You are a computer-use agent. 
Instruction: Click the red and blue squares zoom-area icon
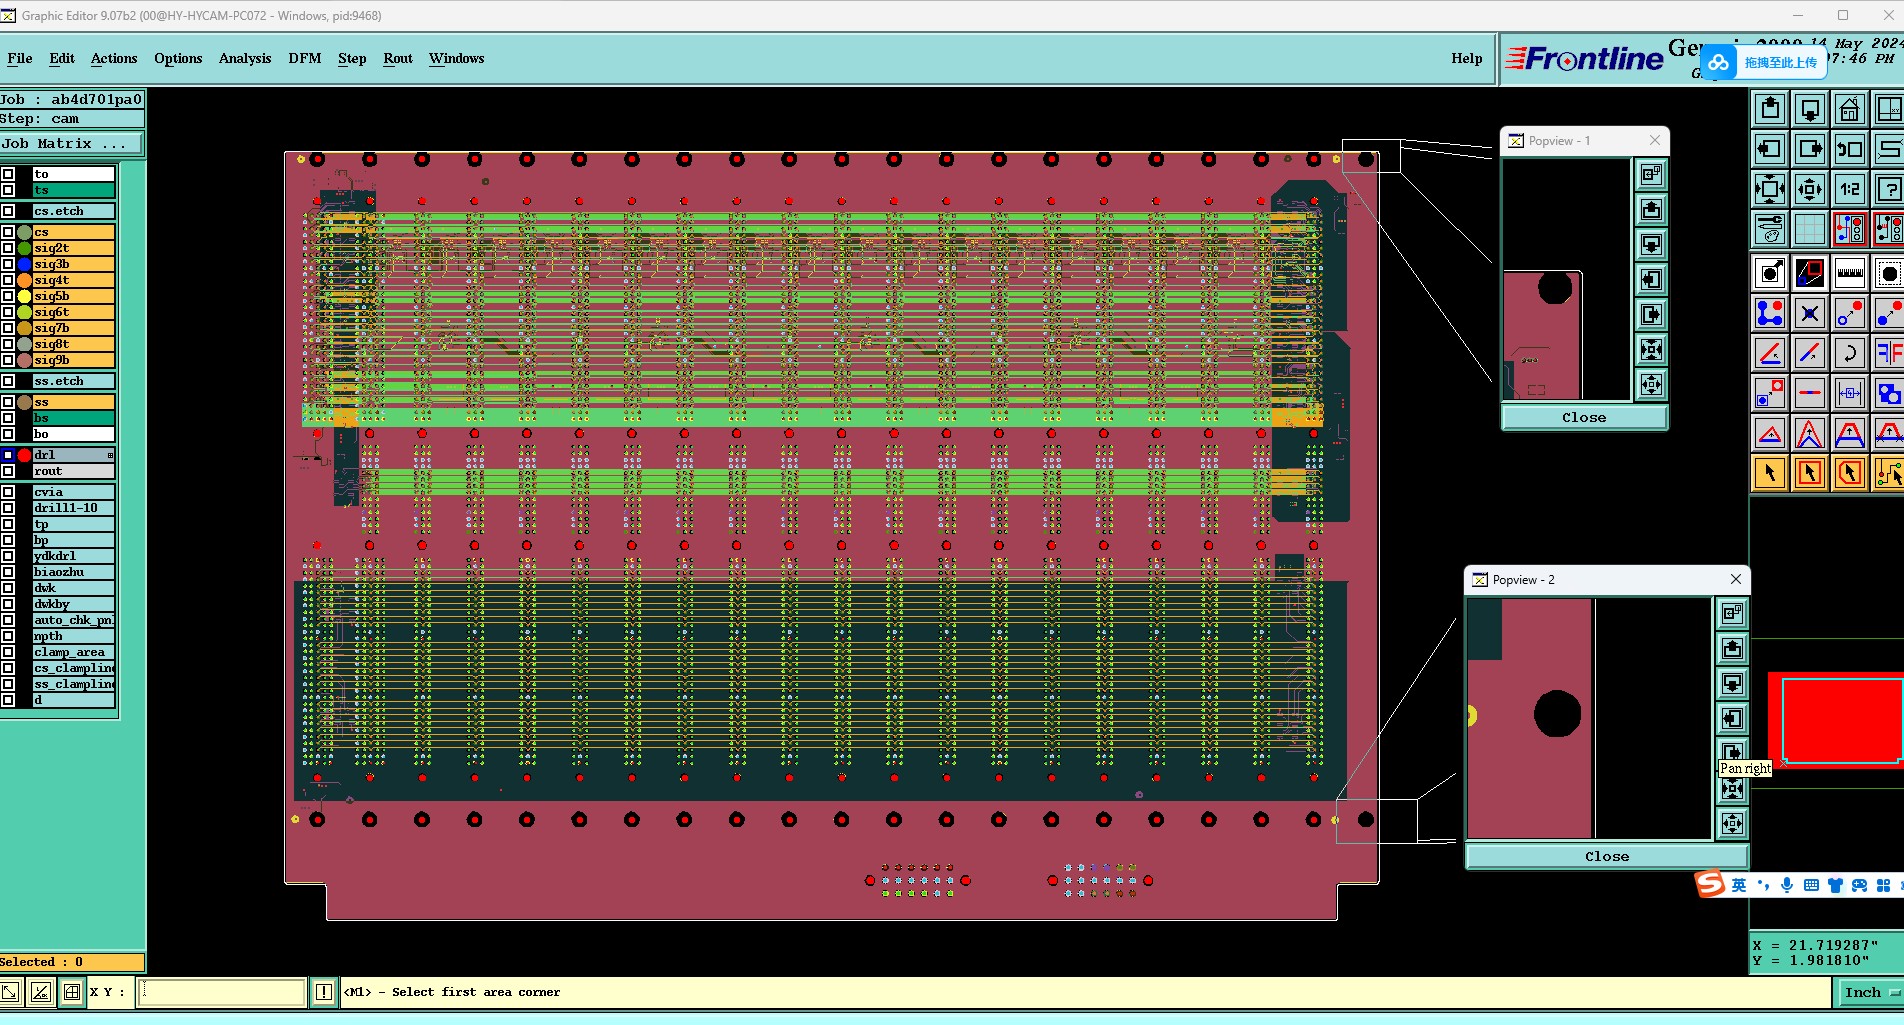1810,273
